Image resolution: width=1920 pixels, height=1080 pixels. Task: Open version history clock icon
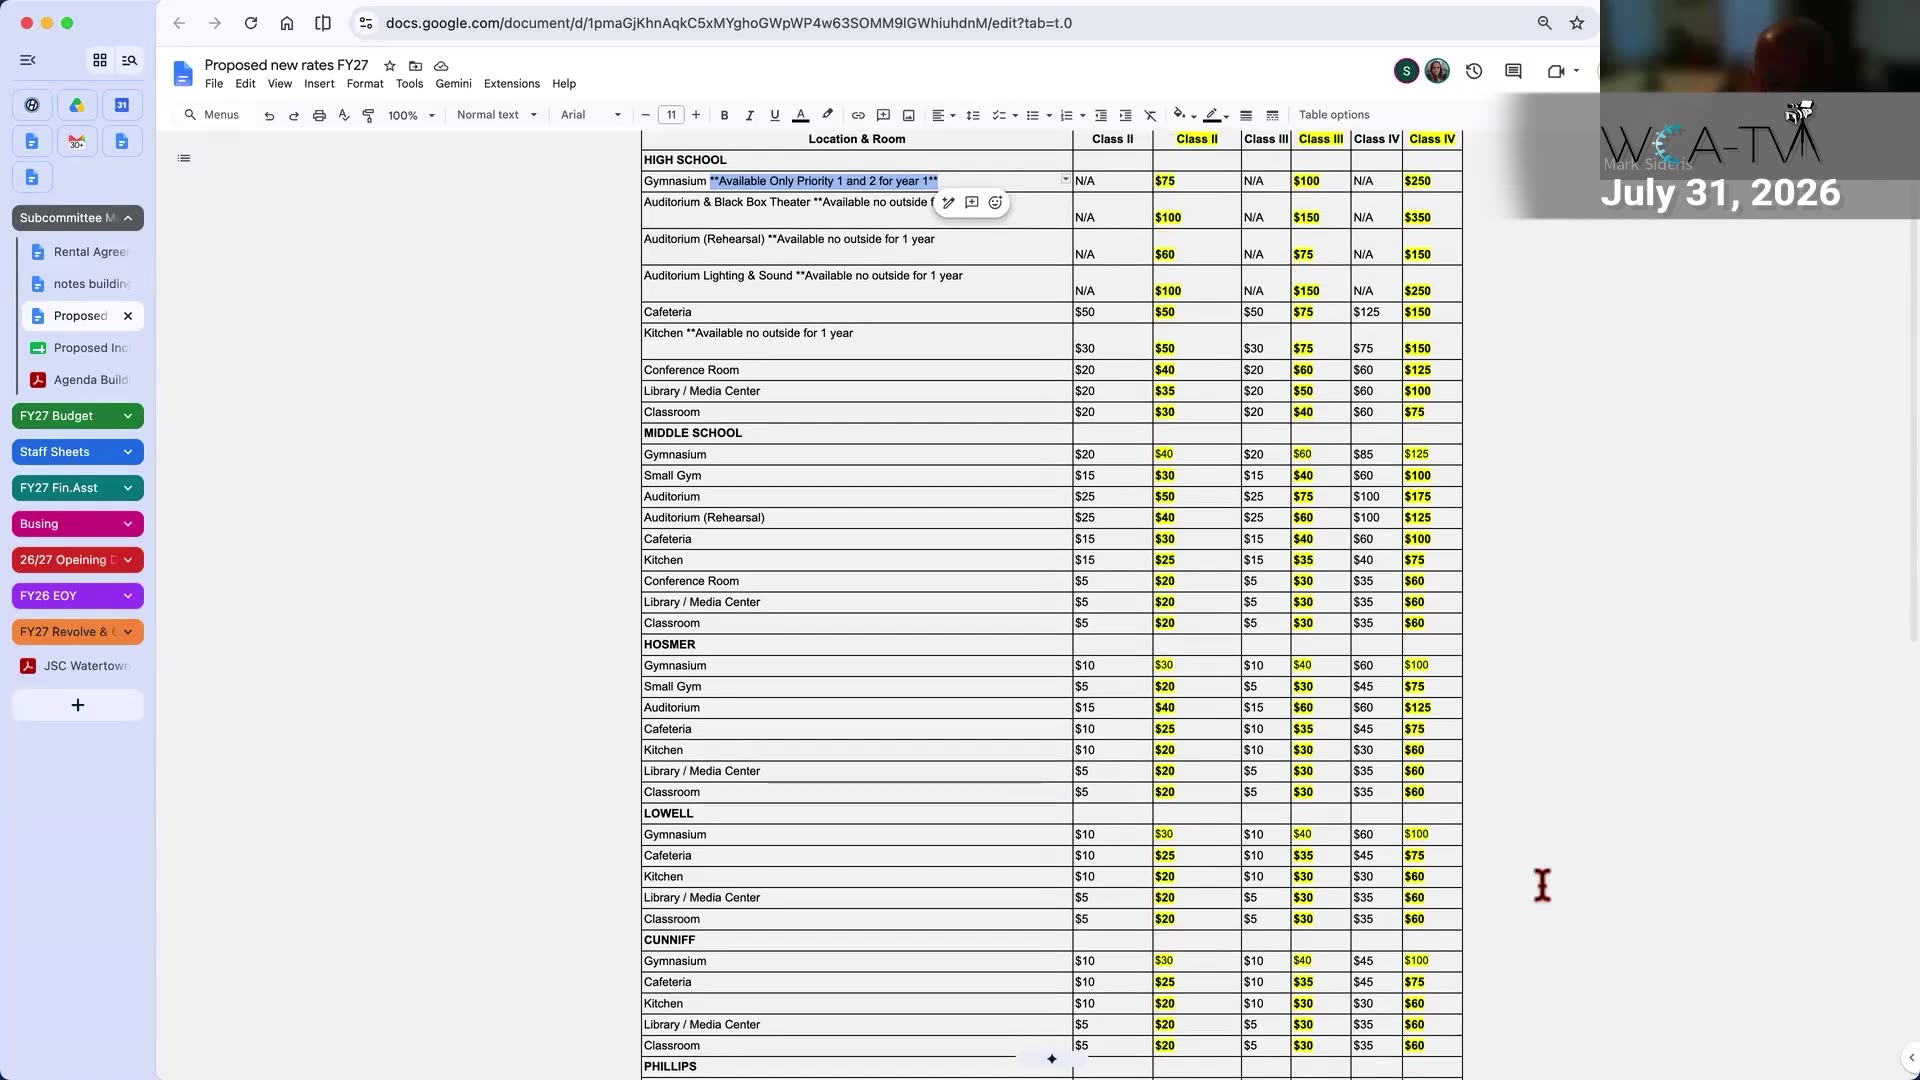[x=1474, y=71]
